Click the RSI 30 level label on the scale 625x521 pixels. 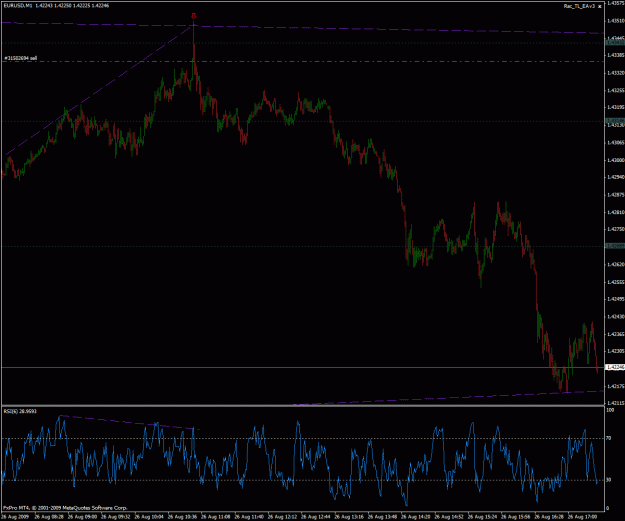tap(609, 480)
